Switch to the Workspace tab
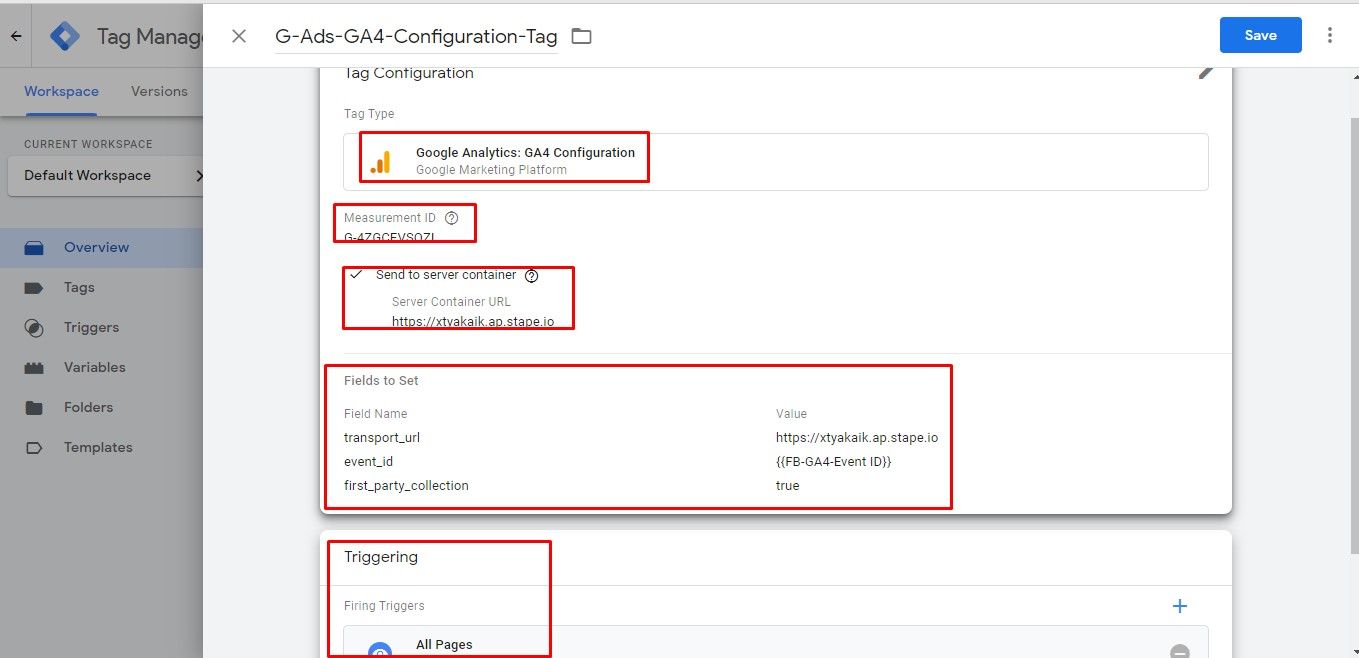Image resolution: width=1359 pixels, height=658 pixels. [x=61, y=91]
